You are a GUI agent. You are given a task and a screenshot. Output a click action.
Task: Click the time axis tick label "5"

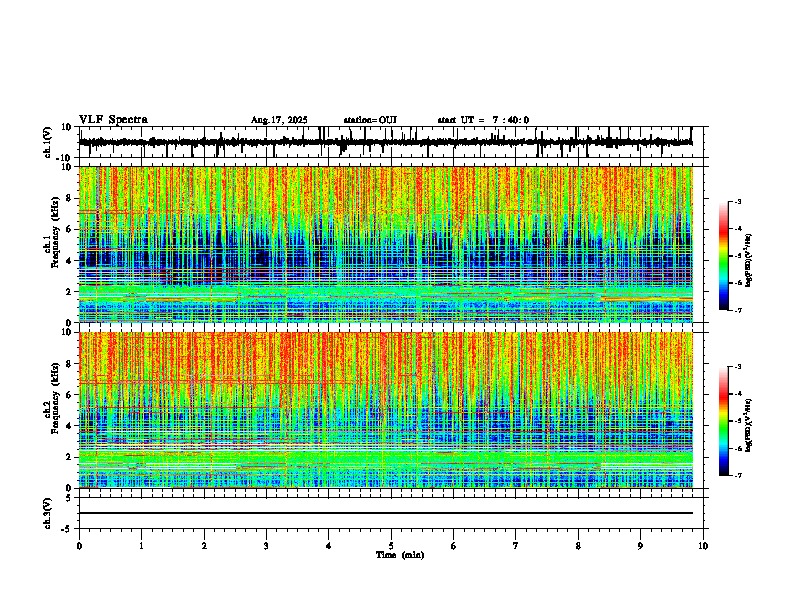click(x=391, y=546)
